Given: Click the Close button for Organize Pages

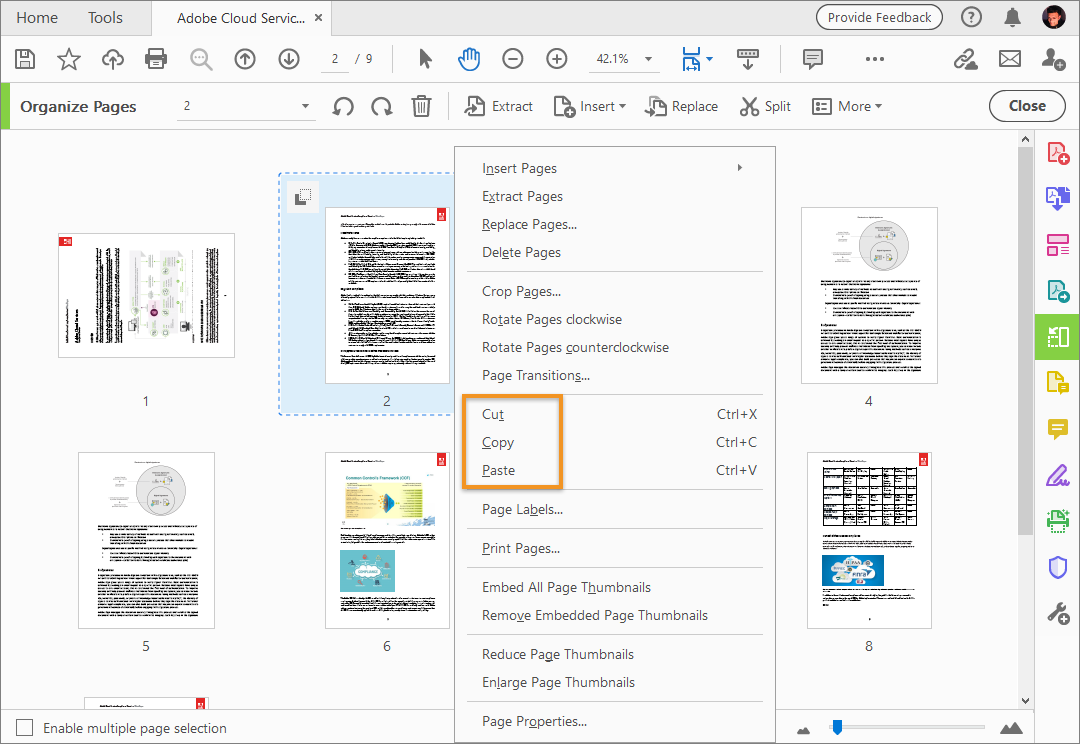Looking at the screenshot, I should (1027, 105).
